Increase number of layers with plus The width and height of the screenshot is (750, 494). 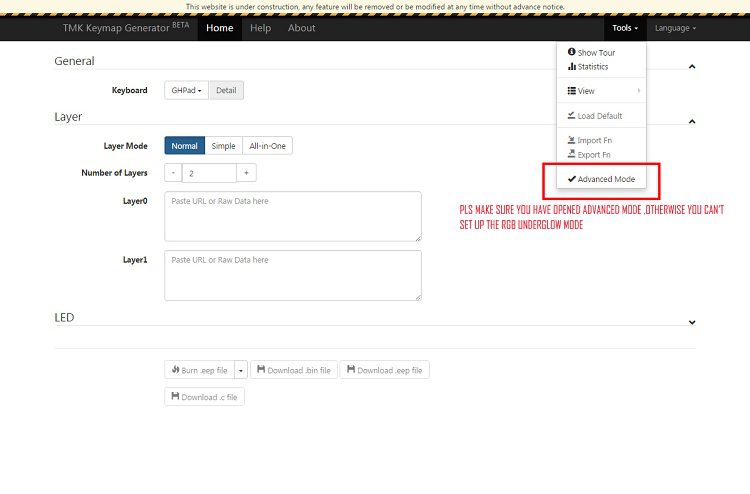tap(246, 173)
